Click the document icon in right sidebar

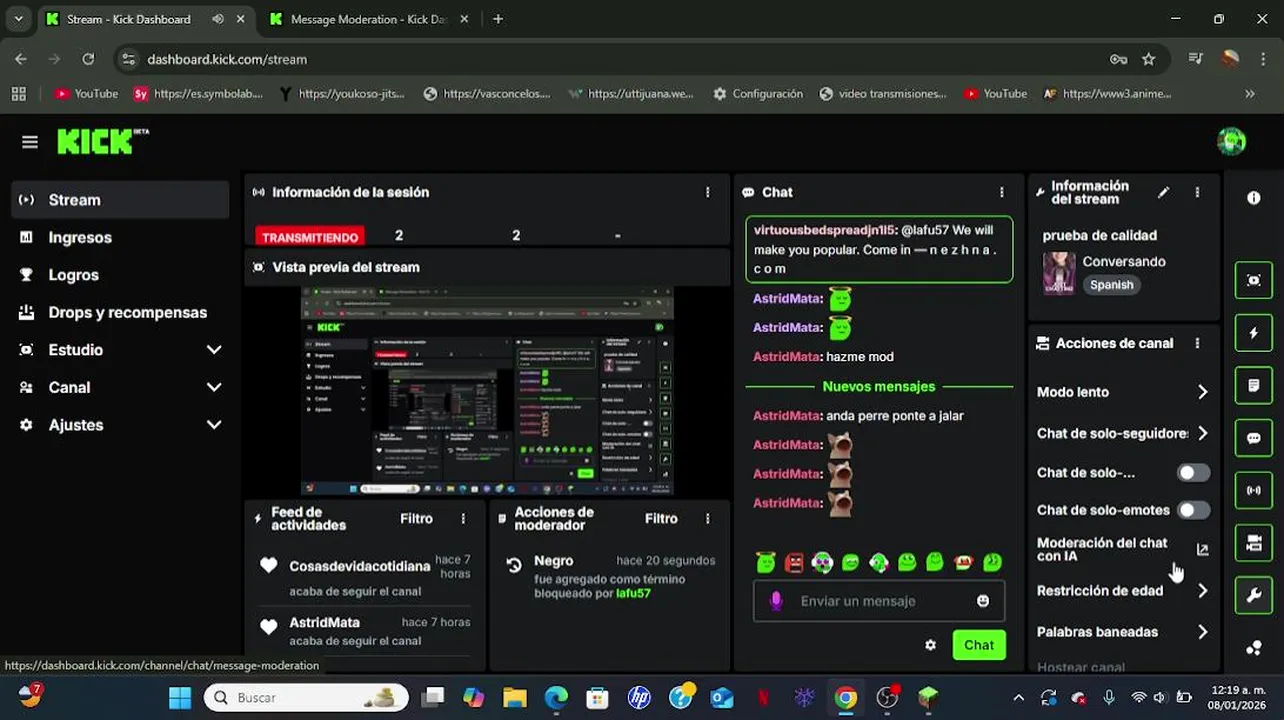tap(1253, 385)
